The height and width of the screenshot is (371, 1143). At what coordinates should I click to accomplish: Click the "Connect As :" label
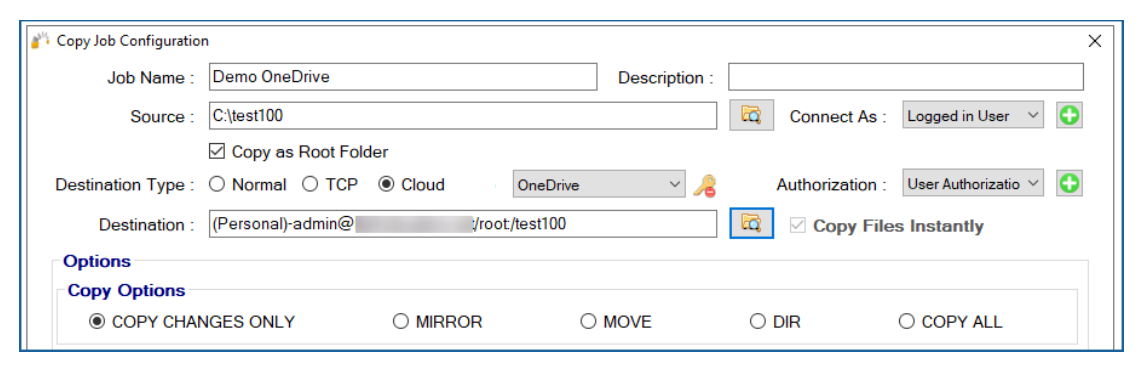click(838, 117)
